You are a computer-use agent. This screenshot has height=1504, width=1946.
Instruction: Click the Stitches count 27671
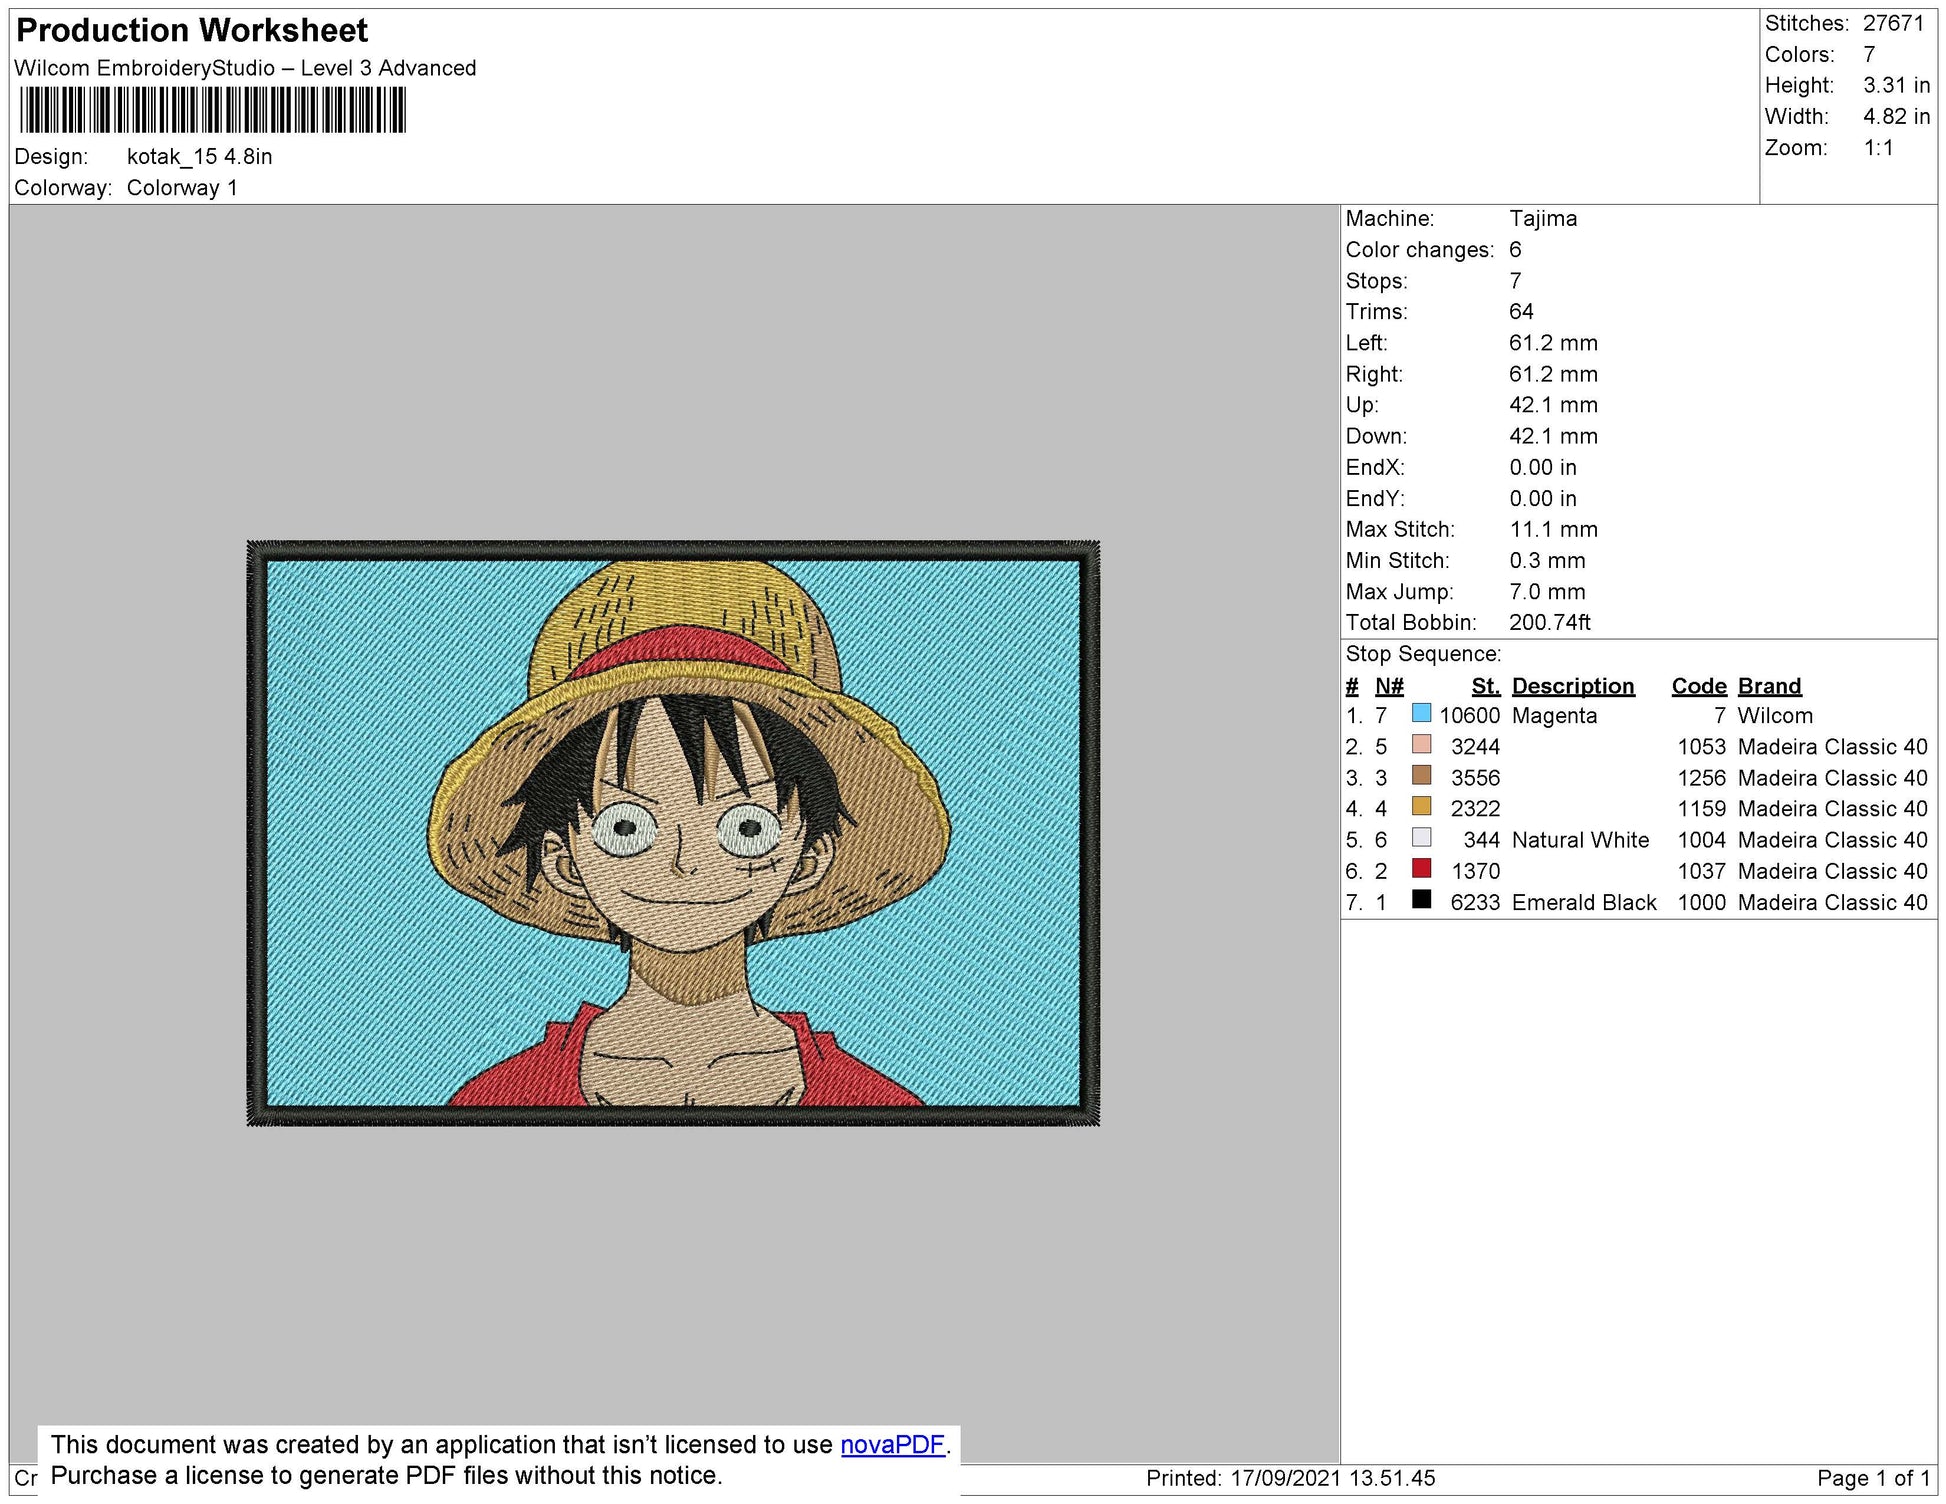click(x=1893, y=23)
